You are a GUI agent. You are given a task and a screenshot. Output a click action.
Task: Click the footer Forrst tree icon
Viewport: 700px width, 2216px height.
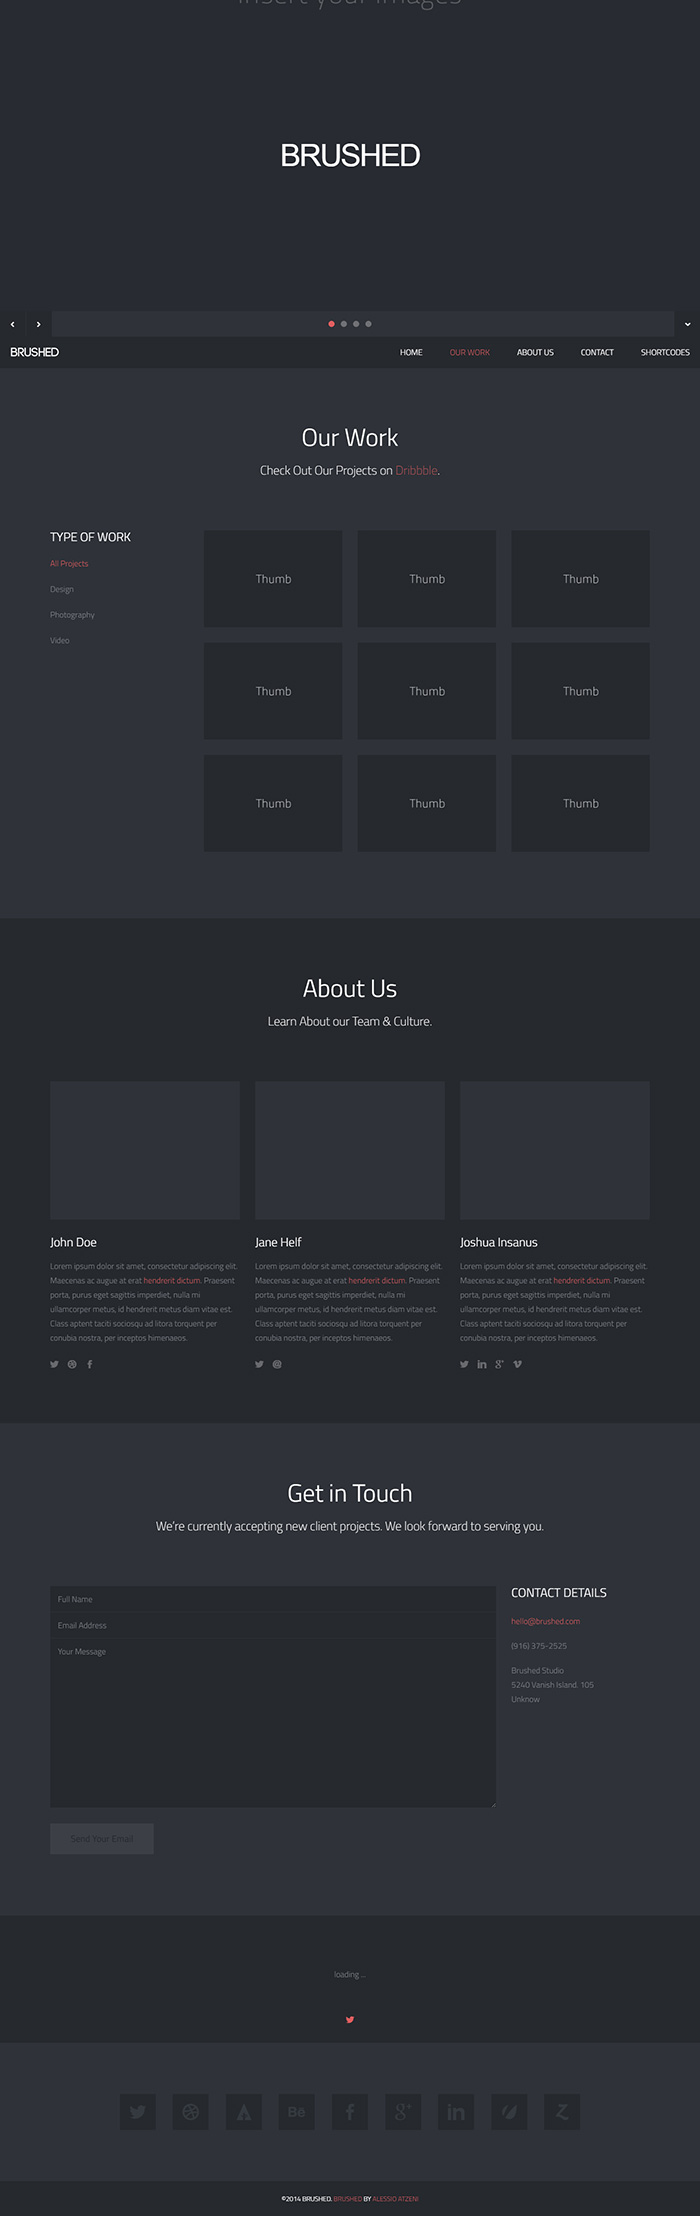click(244, 2111)
